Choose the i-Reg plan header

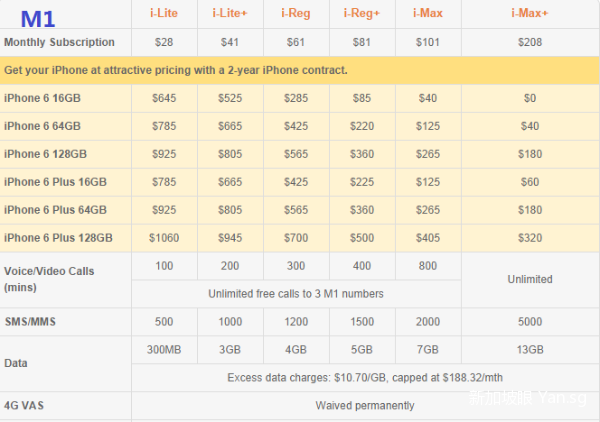(296, 14)
